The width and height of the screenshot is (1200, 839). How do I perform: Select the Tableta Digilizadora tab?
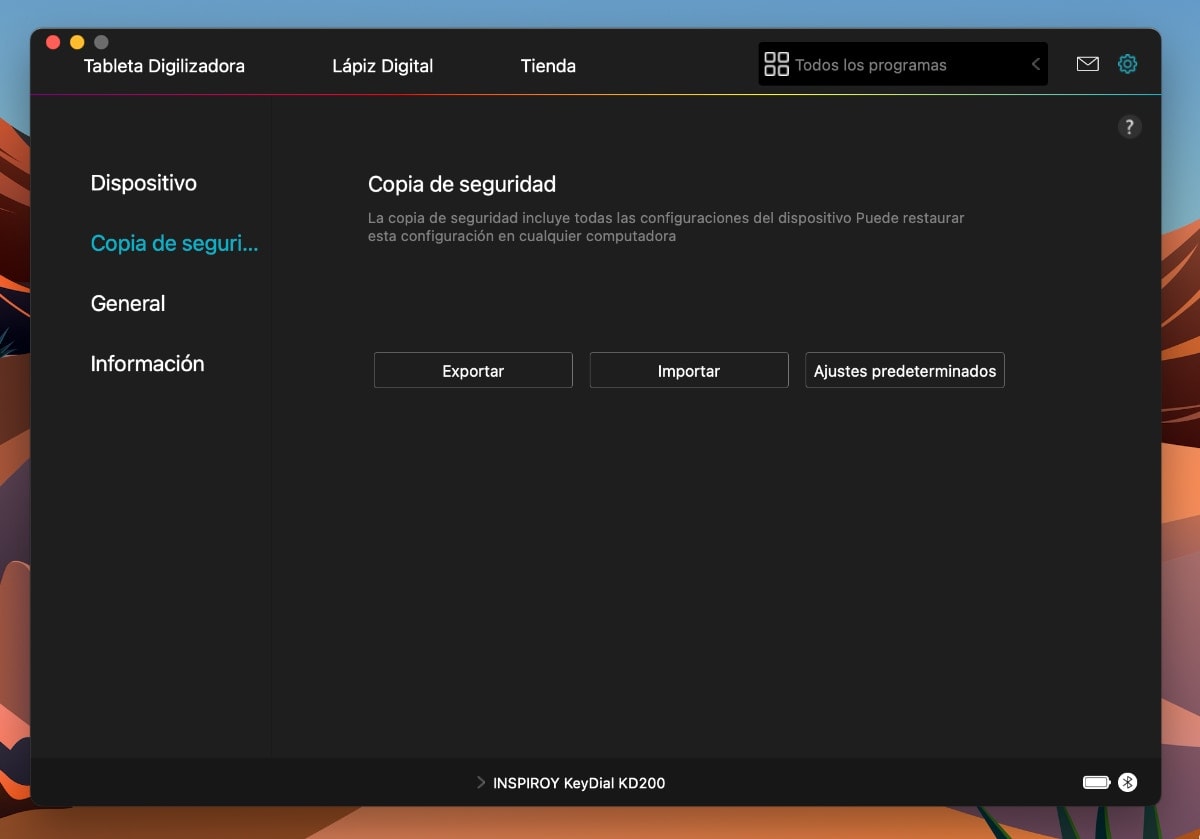(163, 66)
